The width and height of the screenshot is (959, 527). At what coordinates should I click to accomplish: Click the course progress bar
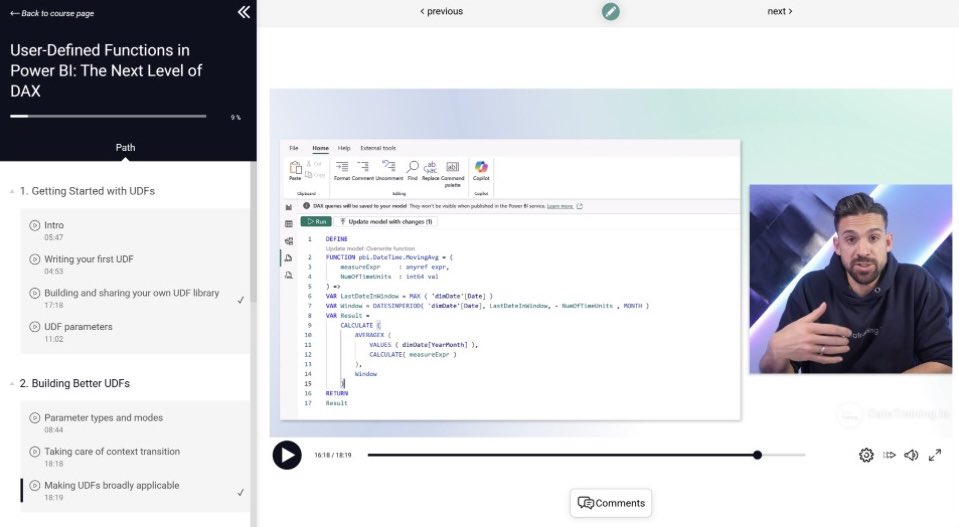click(x=108, y=116)
